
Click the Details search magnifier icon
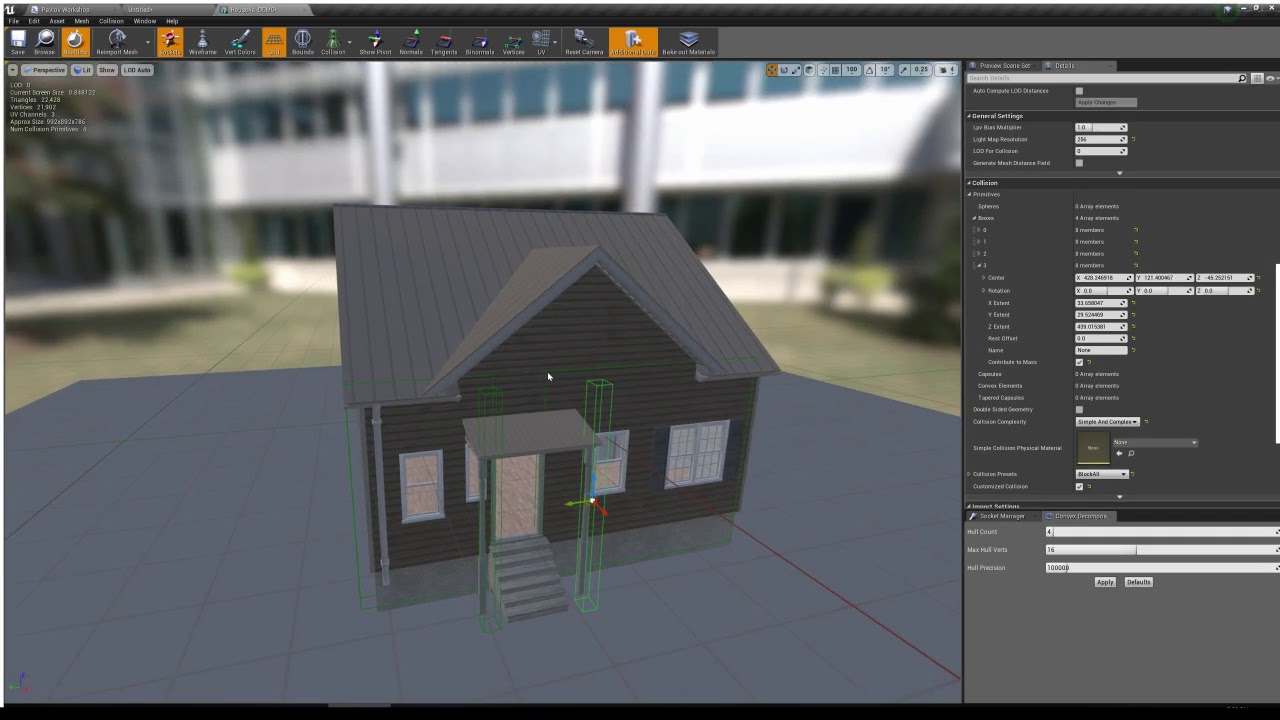[x=1243, y=78]
